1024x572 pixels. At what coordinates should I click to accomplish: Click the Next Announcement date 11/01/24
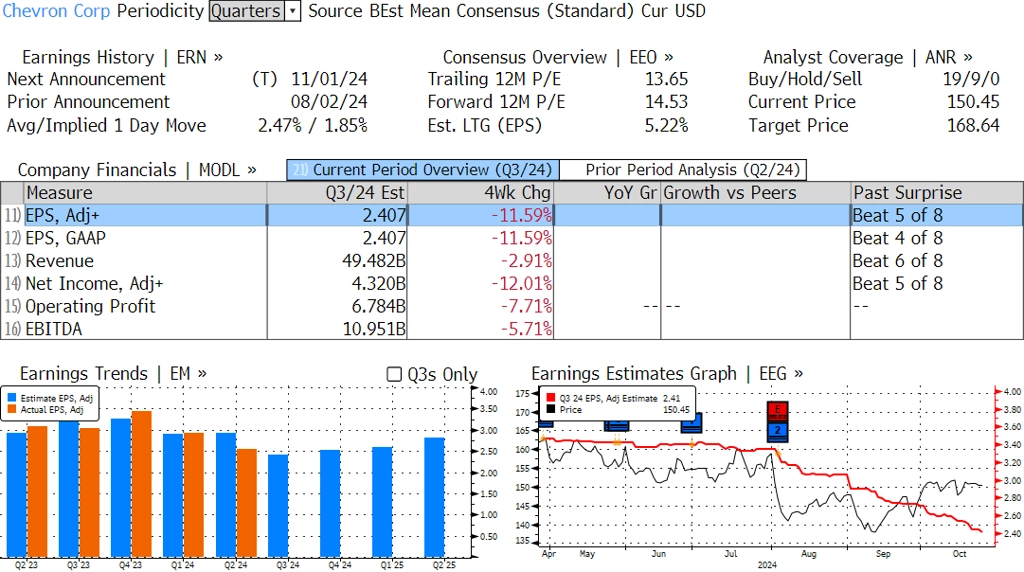pos(329,79)
